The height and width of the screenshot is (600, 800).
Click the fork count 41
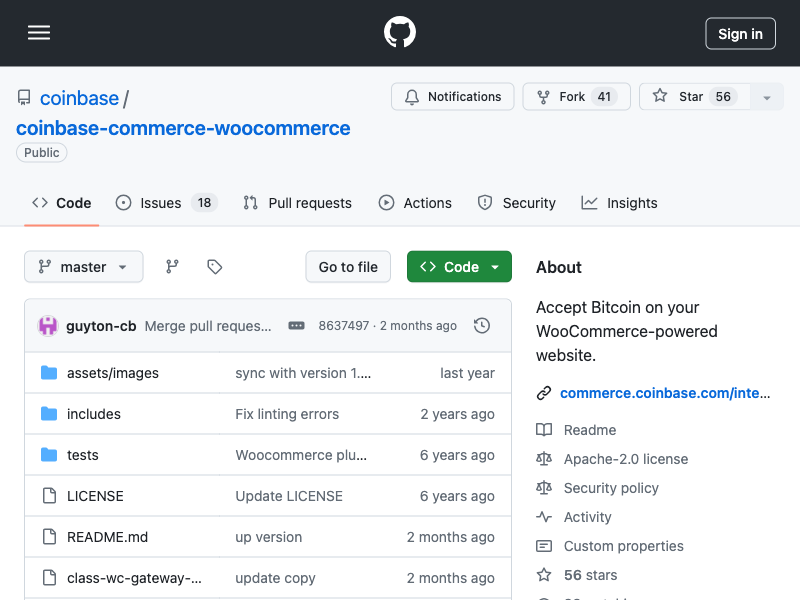tap(604, 96)
